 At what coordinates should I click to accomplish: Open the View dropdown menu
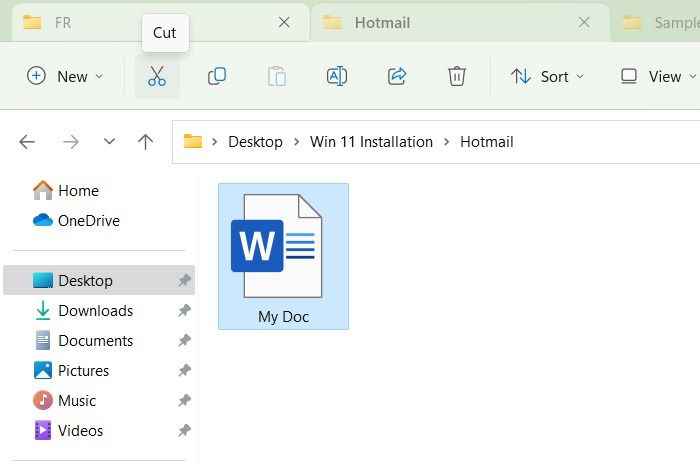658,76
